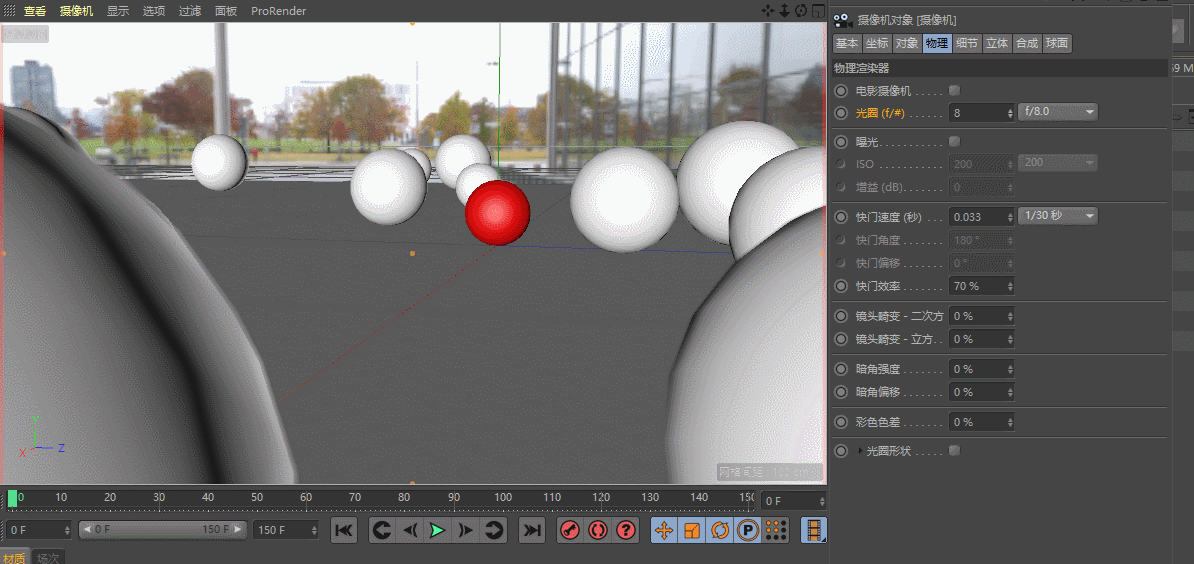Click animation dot next to 快门效率

[841, 286]
